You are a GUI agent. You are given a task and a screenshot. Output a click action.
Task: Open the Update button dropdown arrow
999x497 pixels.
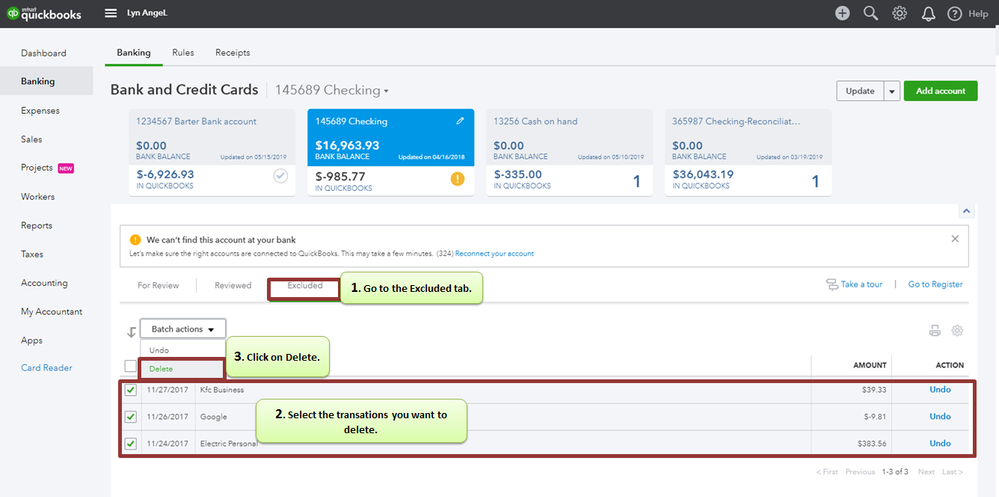(891, 91)
